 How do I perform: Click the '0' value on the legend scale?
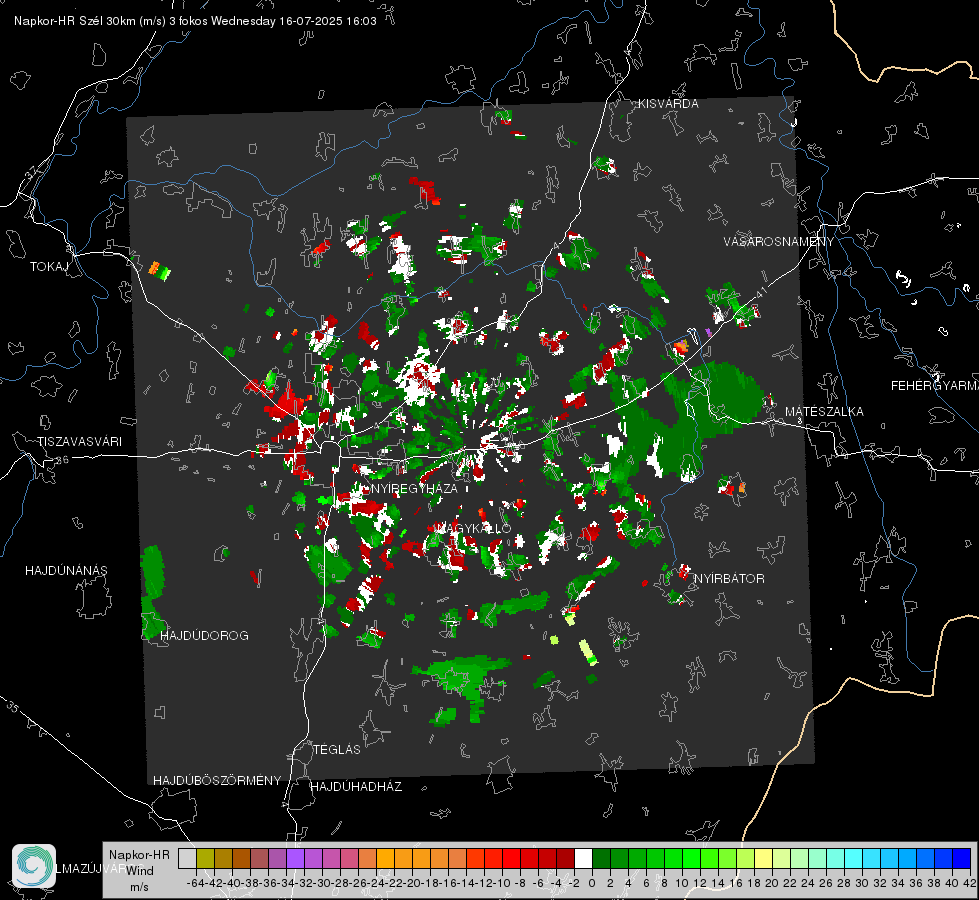pyautogui.click(x=592, y=883)
